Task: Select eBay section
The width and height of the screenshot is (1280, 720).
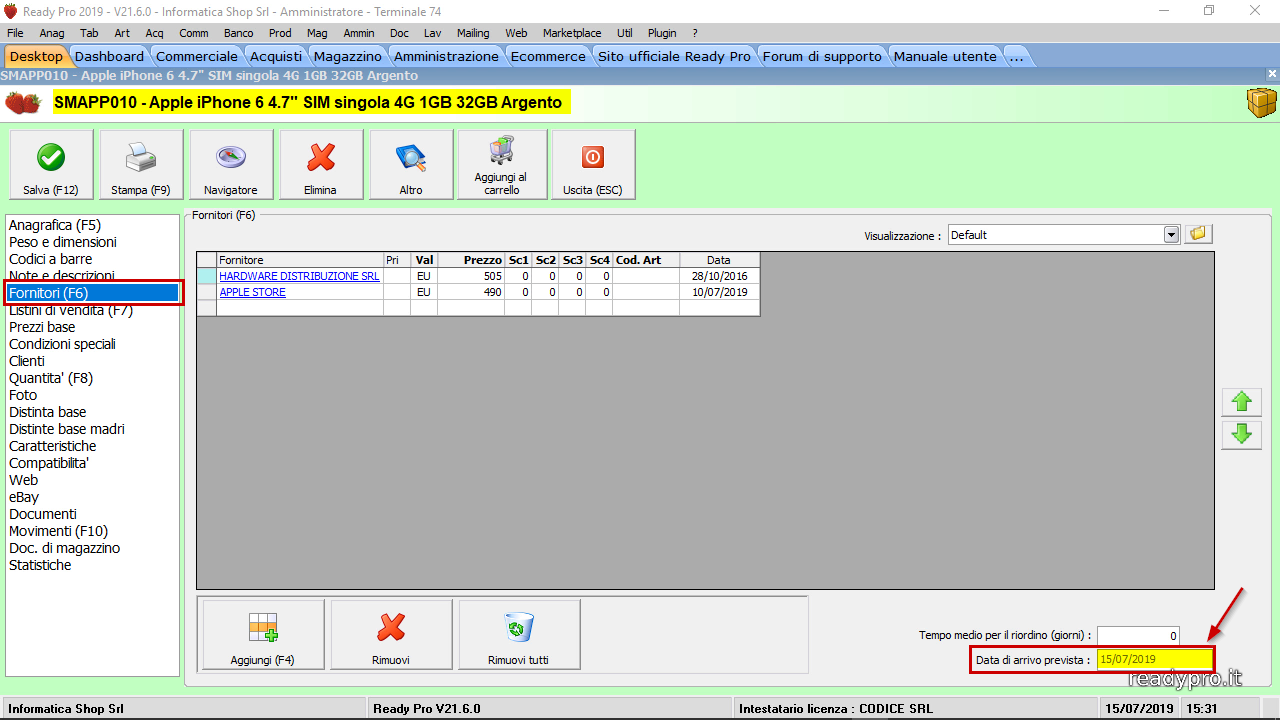Action: [24, 497]
